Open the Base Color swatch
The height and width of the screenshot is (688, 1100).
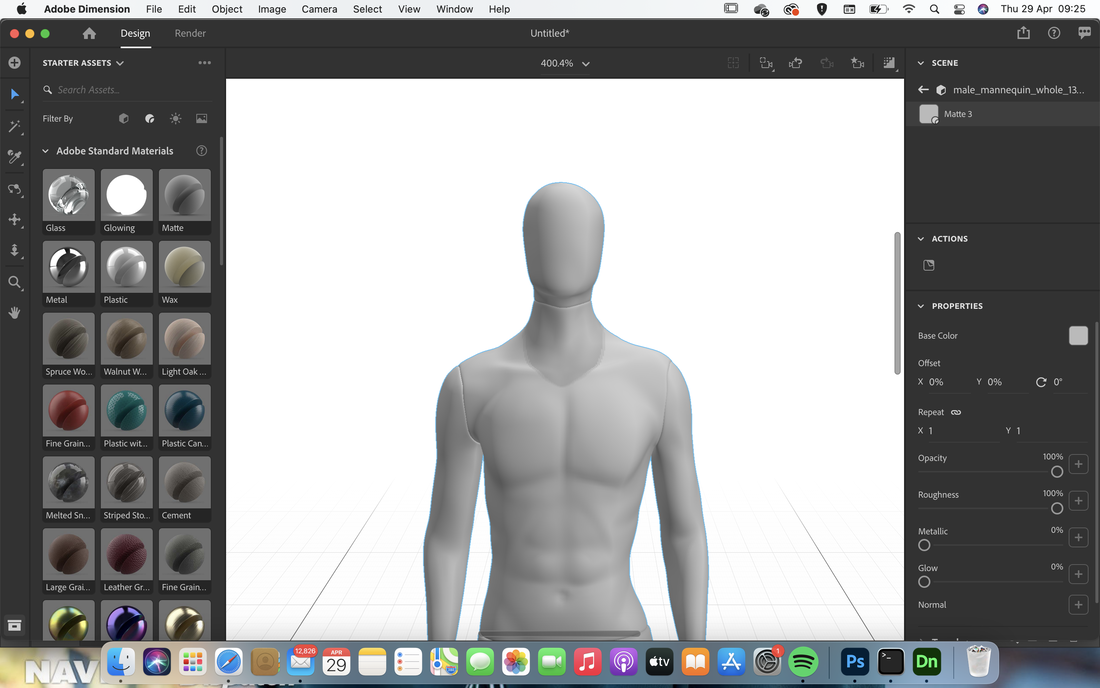tap(1078, 335)
